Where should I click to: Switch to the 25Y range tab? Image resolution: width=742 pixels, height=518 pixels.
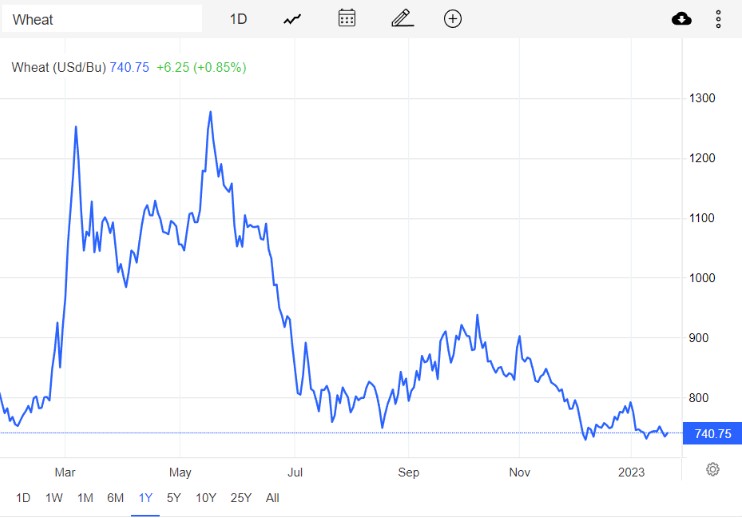[x=241, y=498]
